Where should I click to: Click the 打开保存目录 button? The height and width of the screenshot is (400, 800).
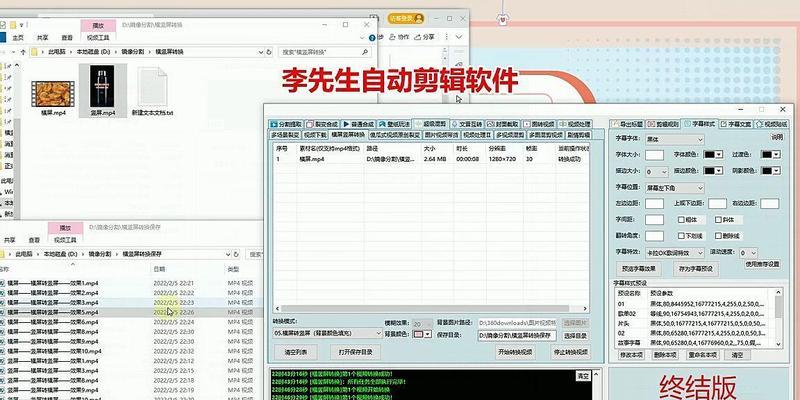355,352
